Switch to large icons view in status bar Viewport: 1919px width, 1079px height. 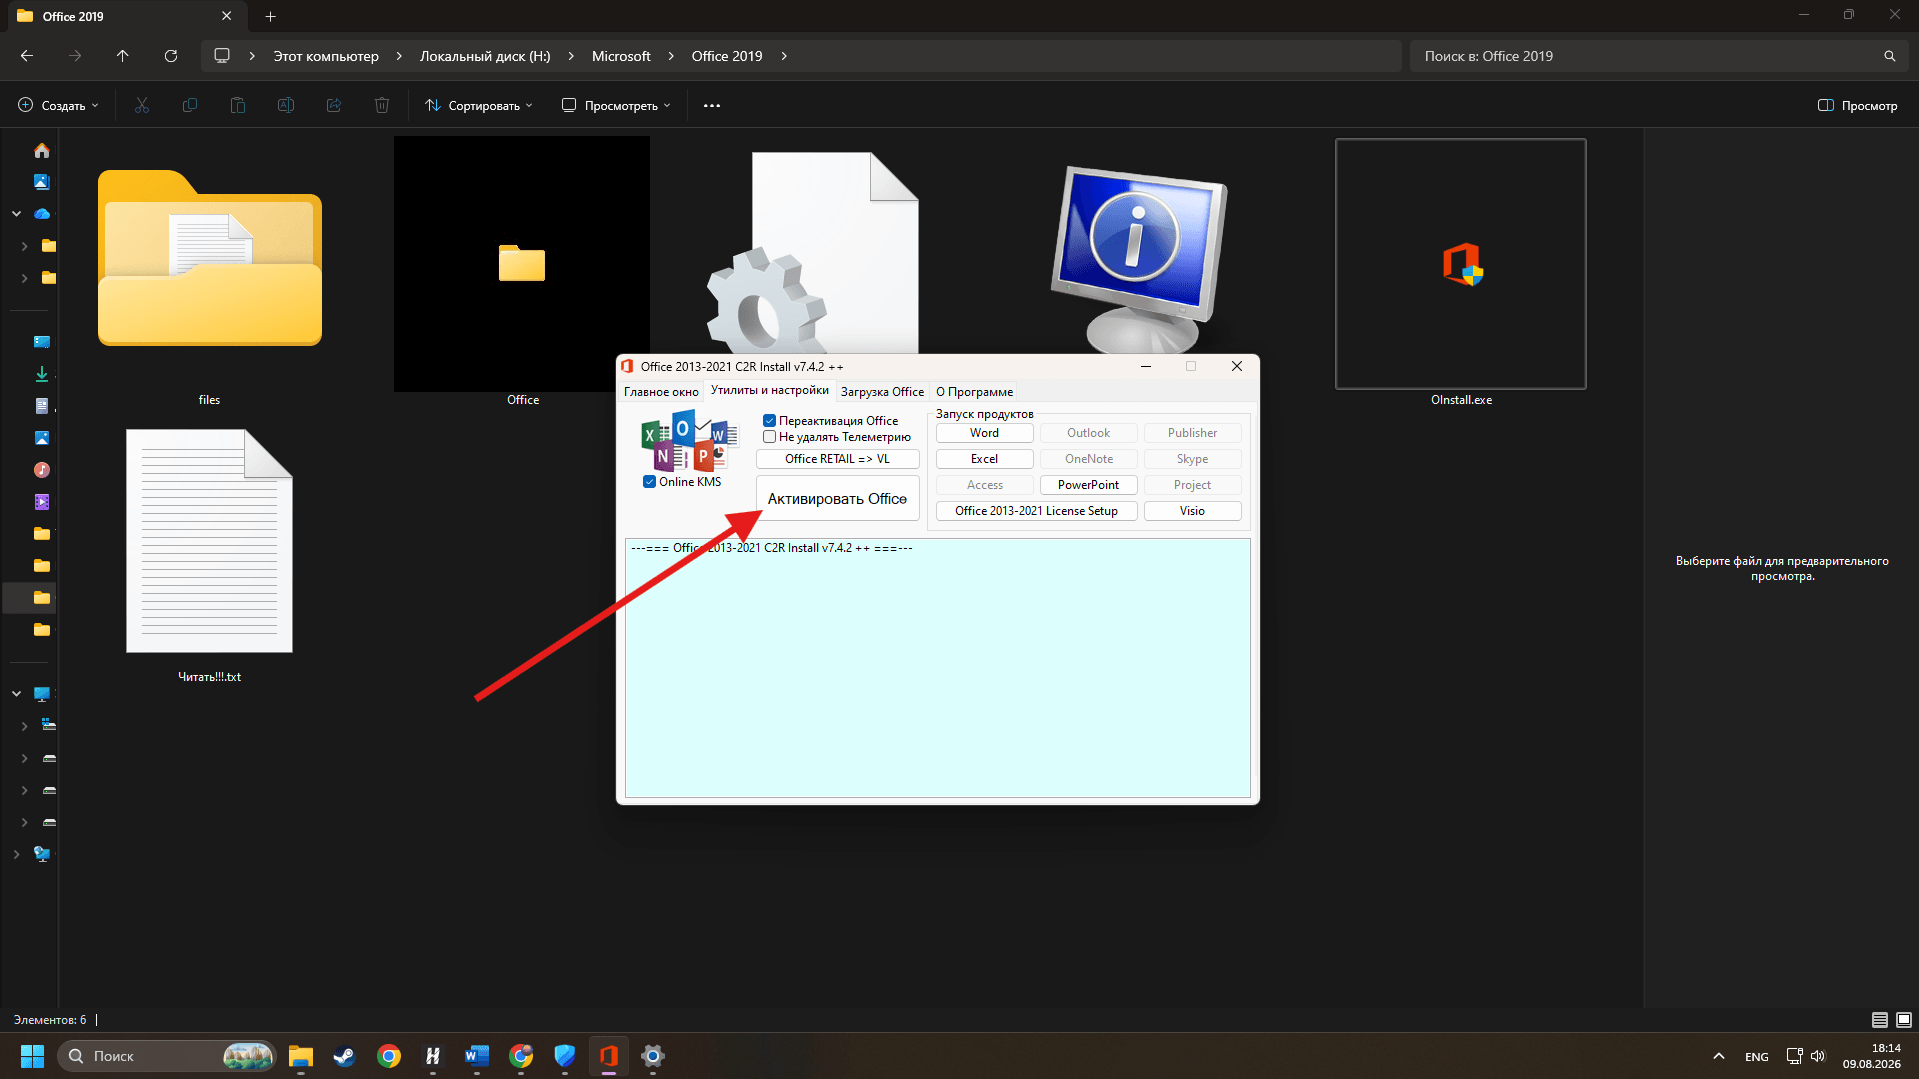1904,1020
